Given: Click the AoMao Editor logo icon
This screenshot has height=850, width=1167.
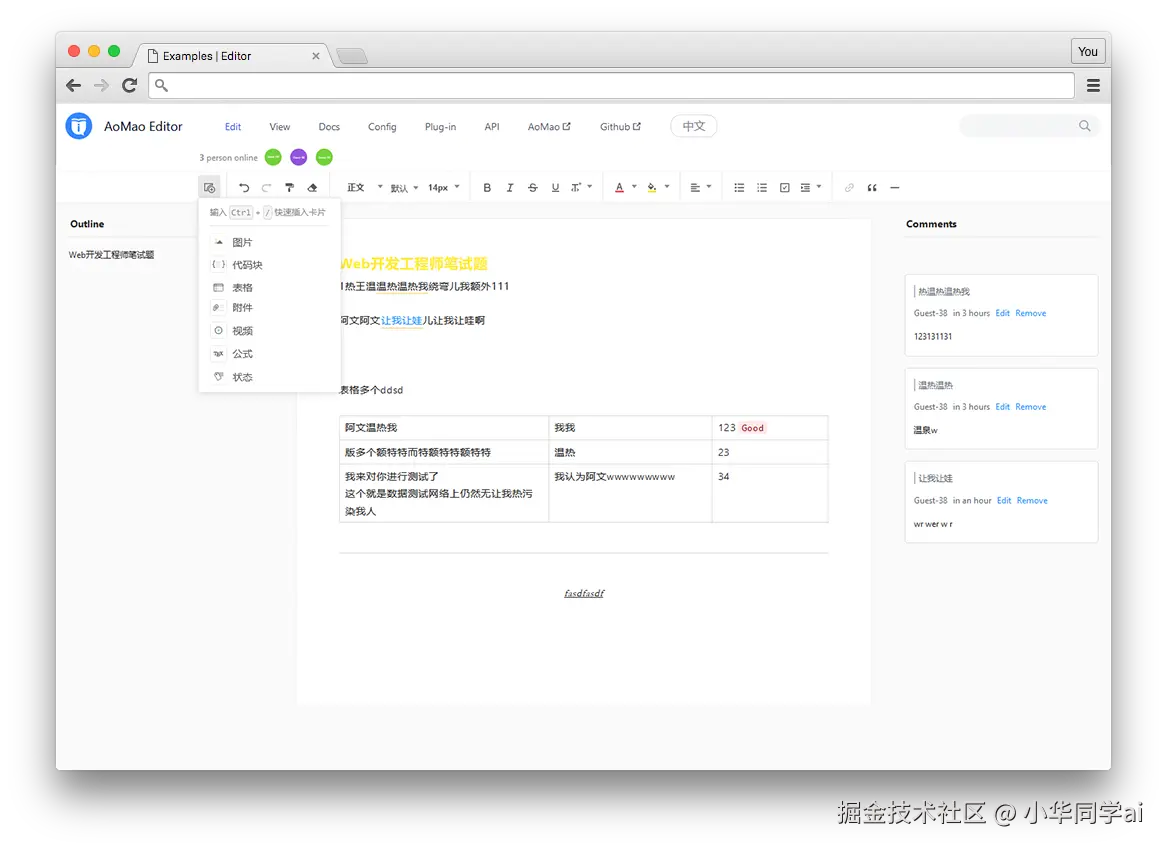Looking at the screenshot, I should [79, 126].
